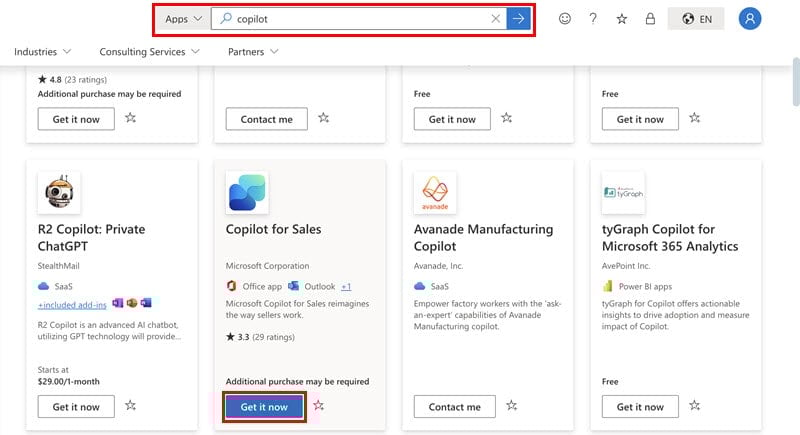Open R2 Copilot: Private ChatGPT title
The image size is (800, 435).
tap(91, 238)
